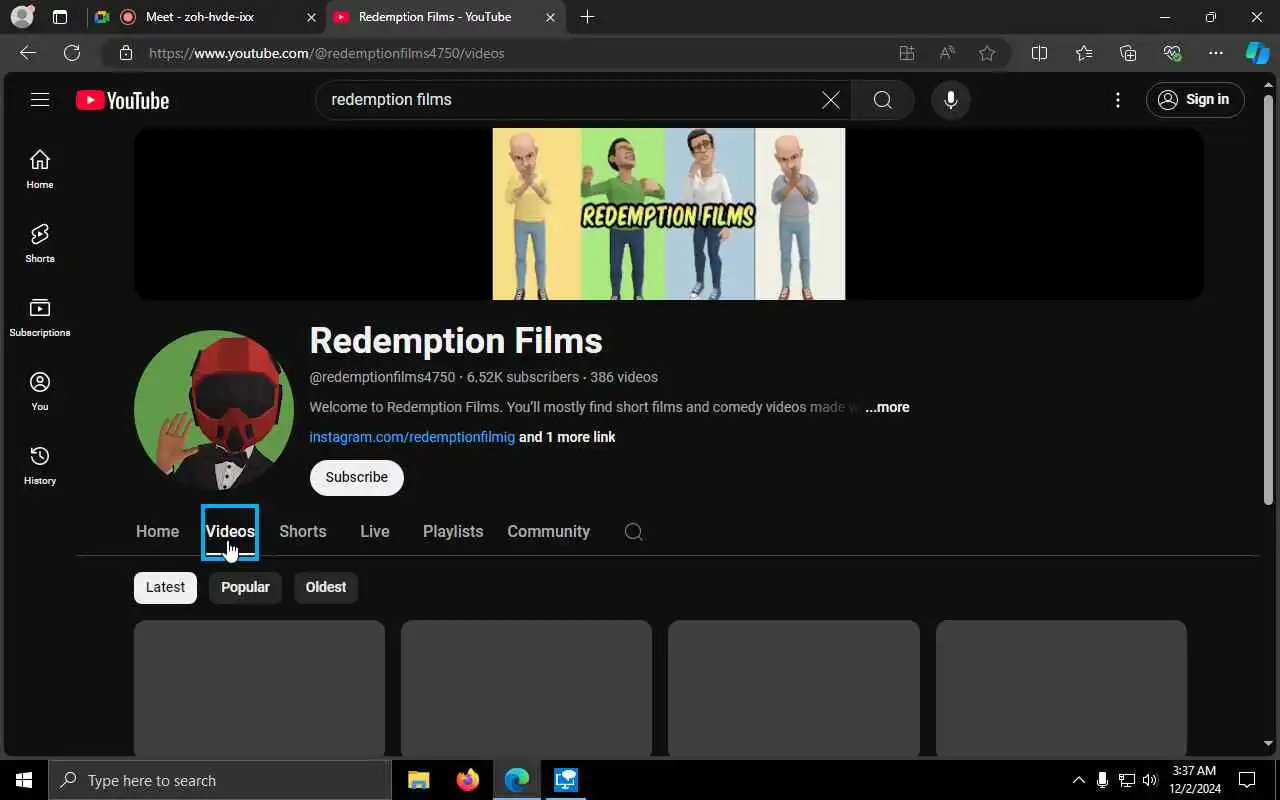
Task: Click the taskbar search box
Action: pyautogui.click(x=220, y=780)
